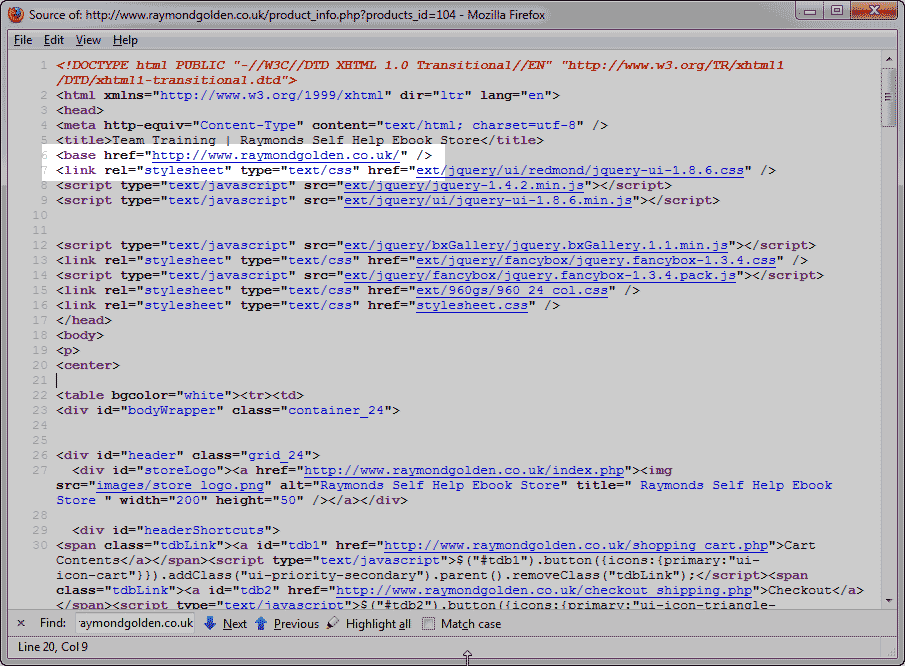Screen dimensions: 905x666
Task: Open the shopping_cart.php link
Action: [x=575, y=545]
